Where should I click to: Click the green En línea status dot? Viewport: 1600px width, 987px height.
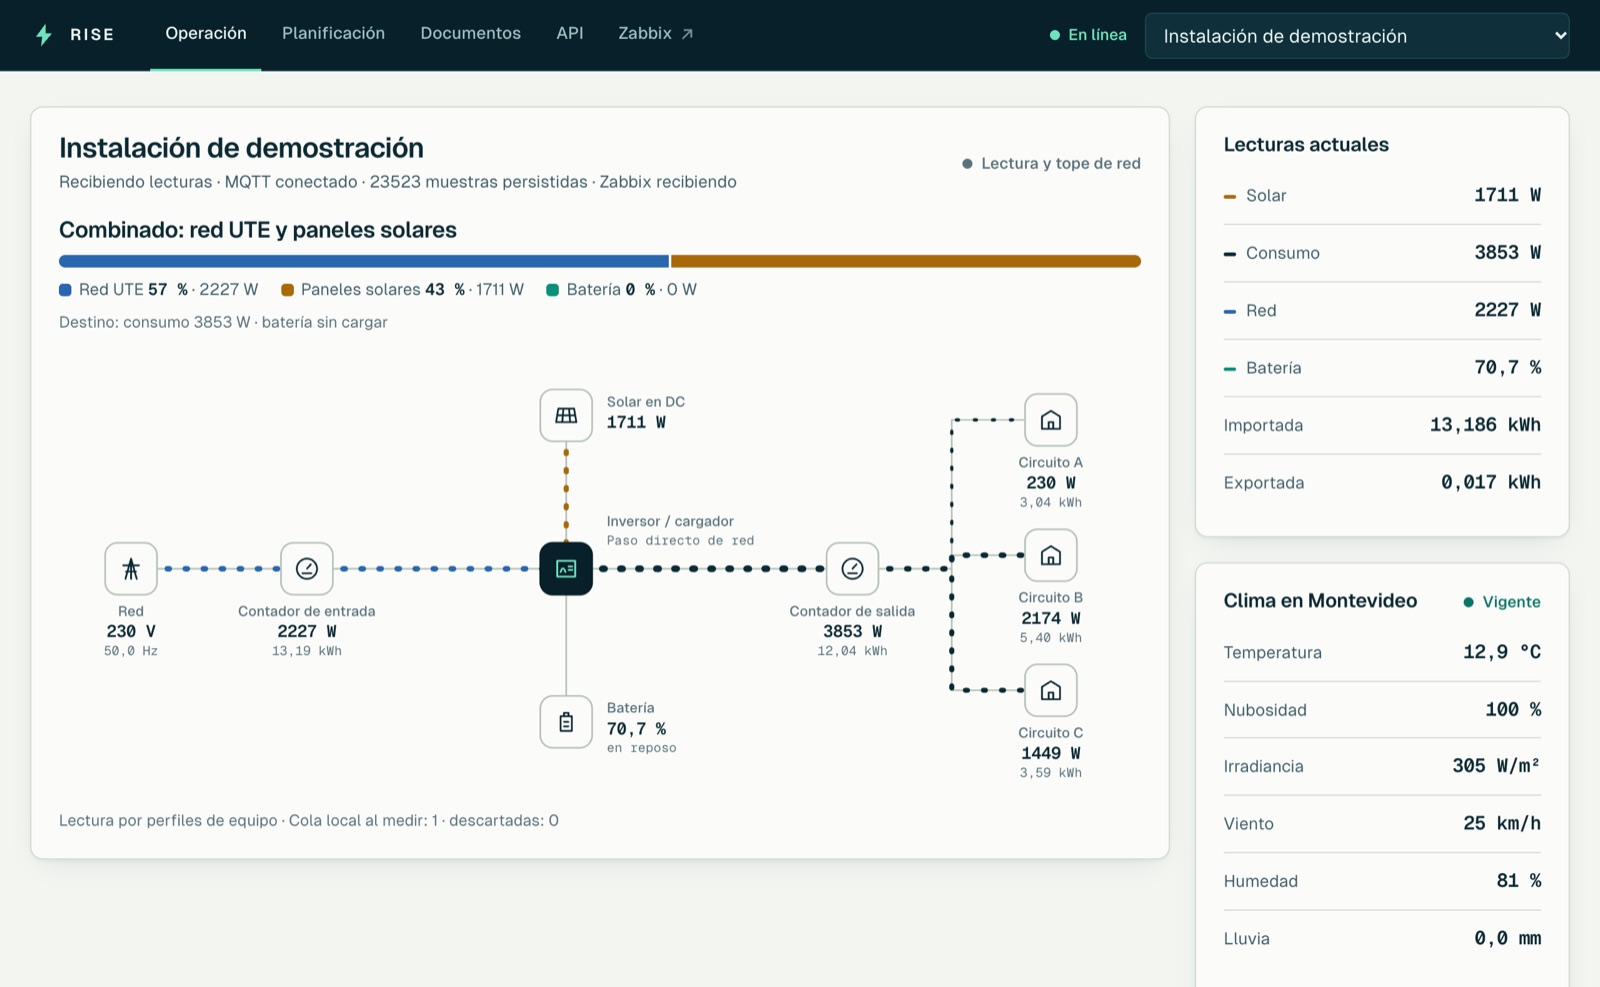pyautogui.click(x=1055, y=35)
